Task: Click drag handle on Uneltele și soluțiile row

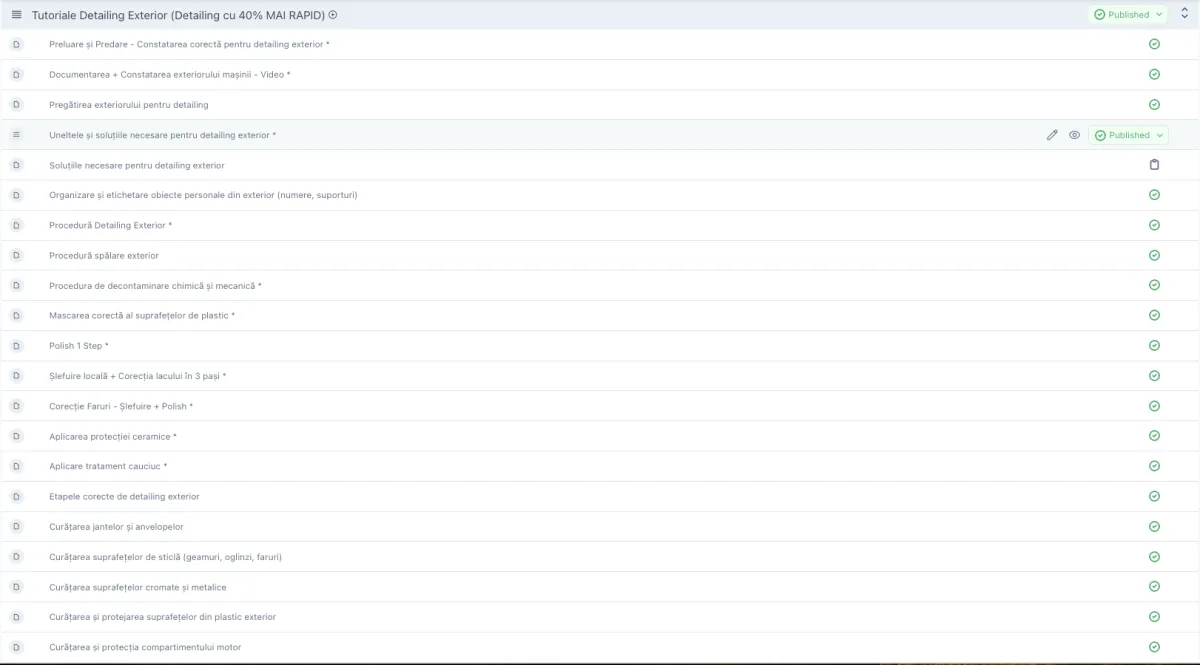Action: [x=16, y=135]
